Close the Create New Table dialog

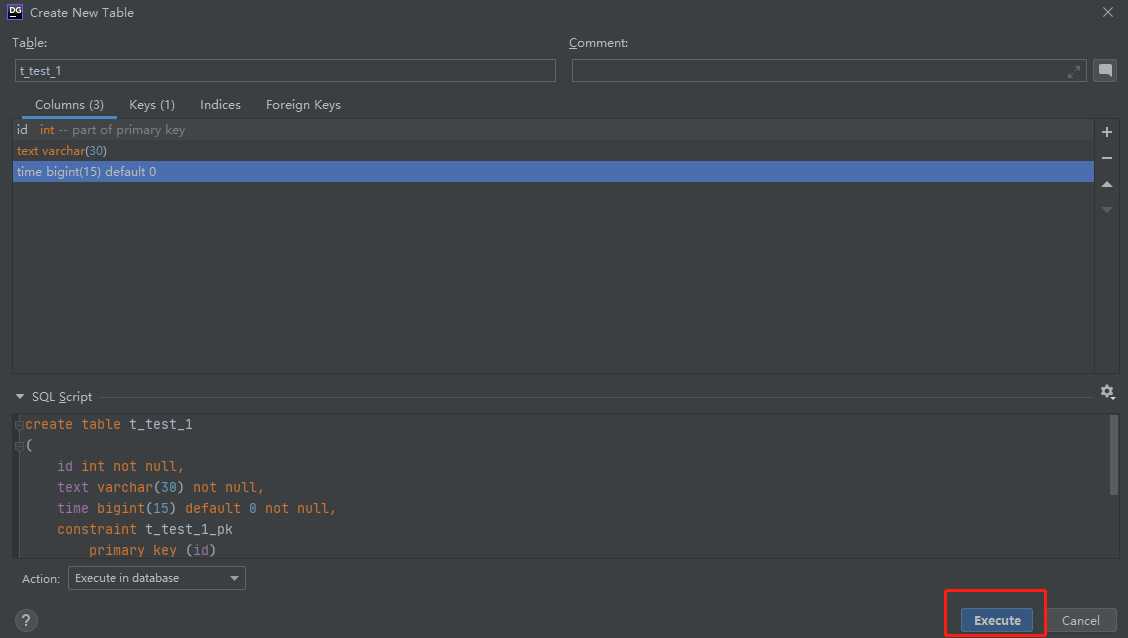(1108, 12)
